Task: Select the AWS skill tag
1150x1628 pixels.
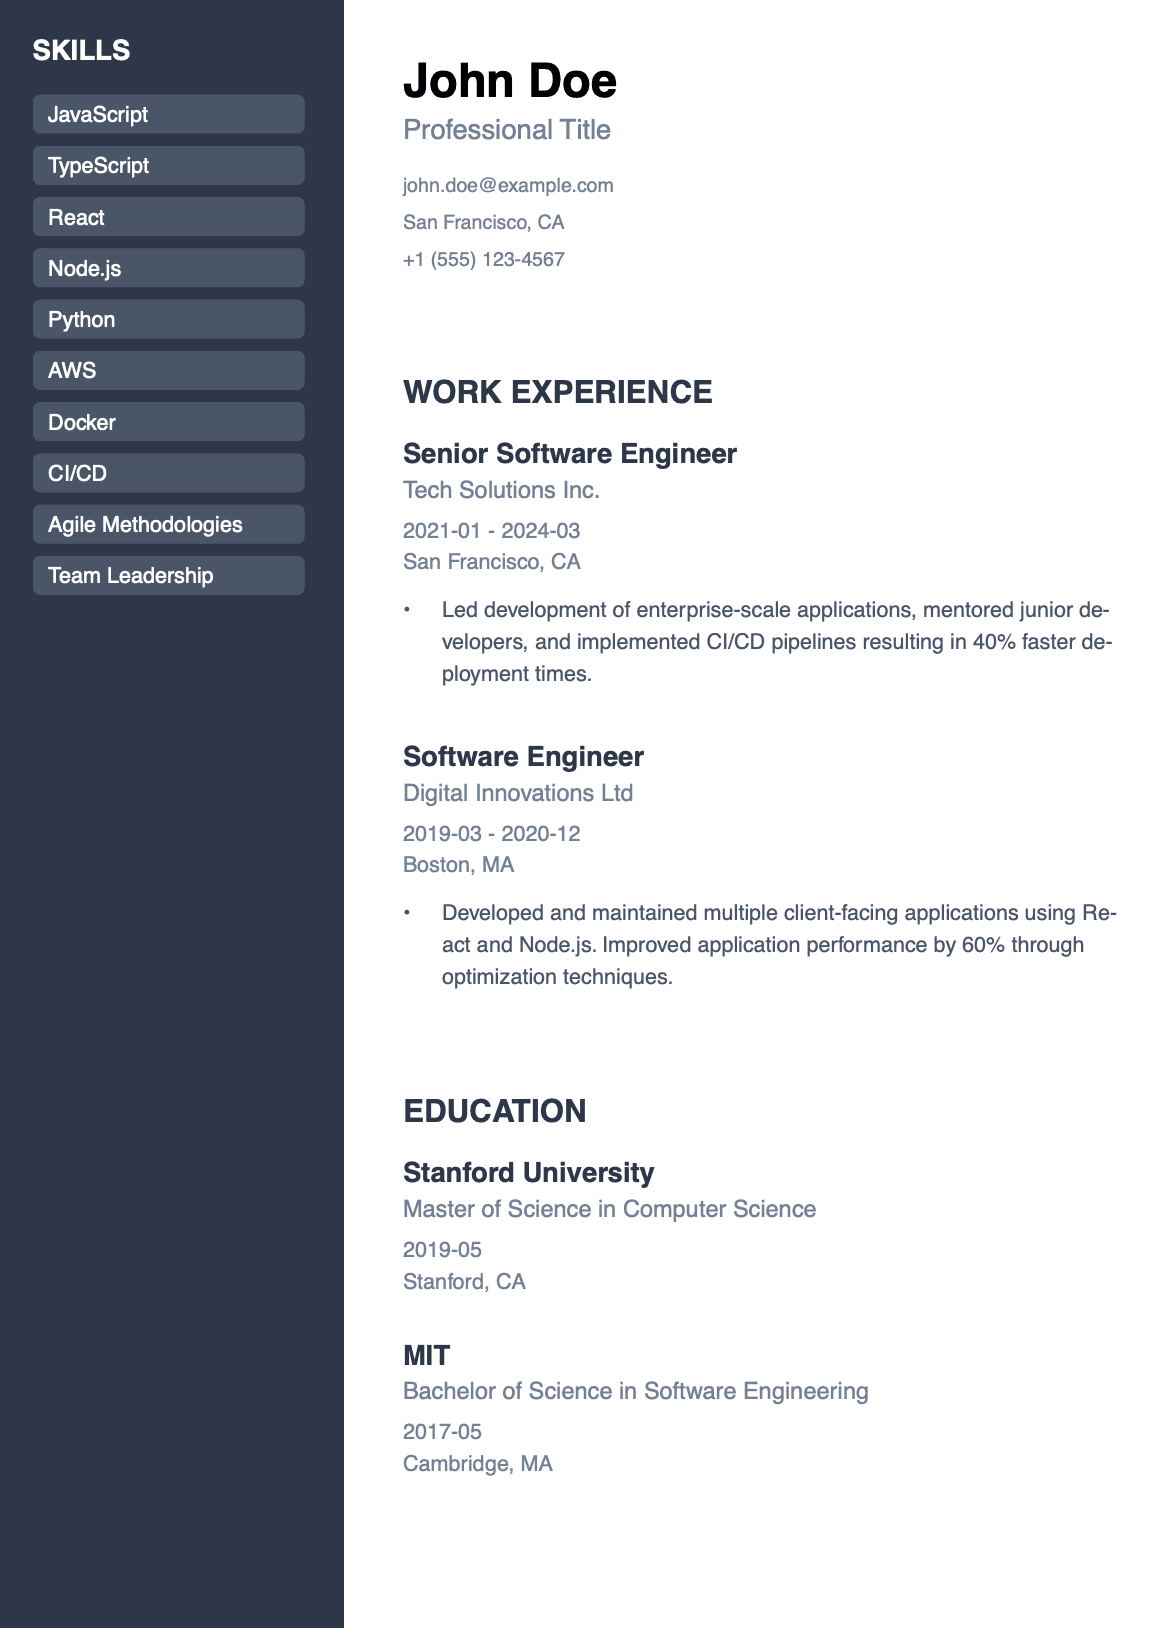Action: point(168,370)
